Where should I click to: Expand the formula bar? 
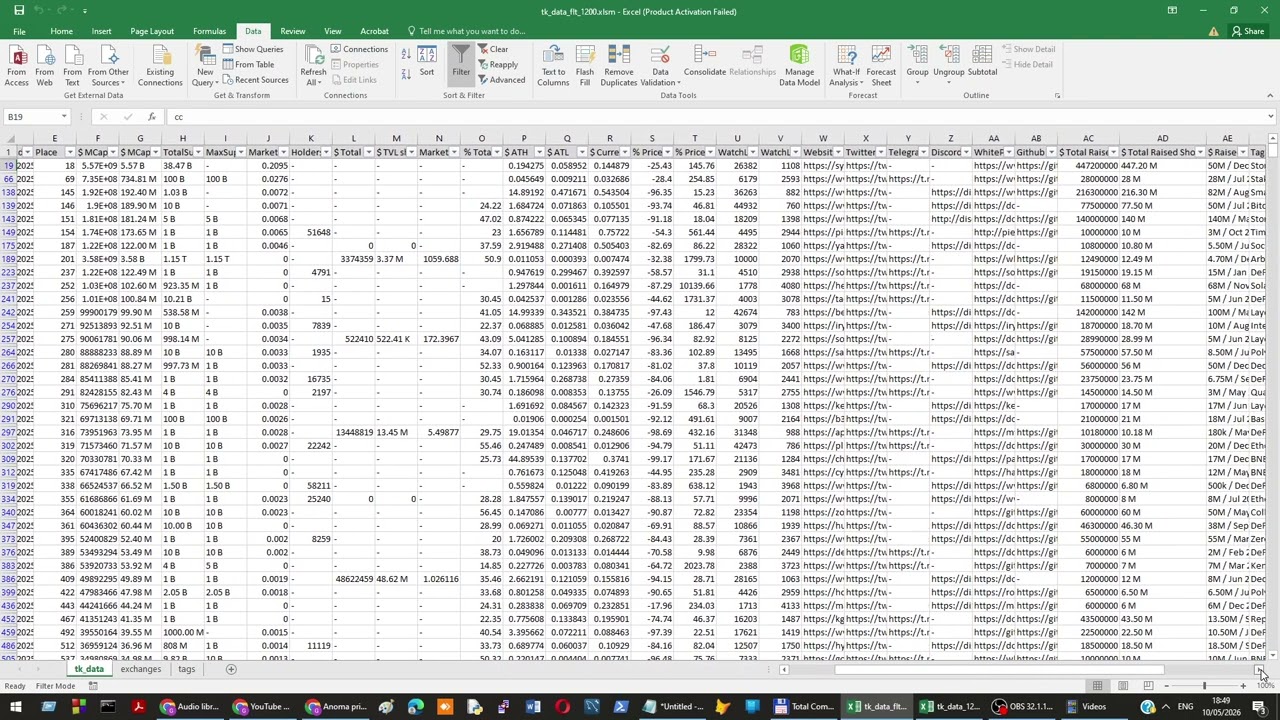tap(1270, 117)
